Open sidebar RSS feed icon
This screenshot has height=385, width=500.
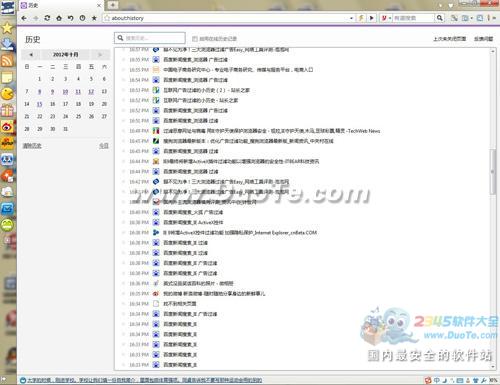7,61
